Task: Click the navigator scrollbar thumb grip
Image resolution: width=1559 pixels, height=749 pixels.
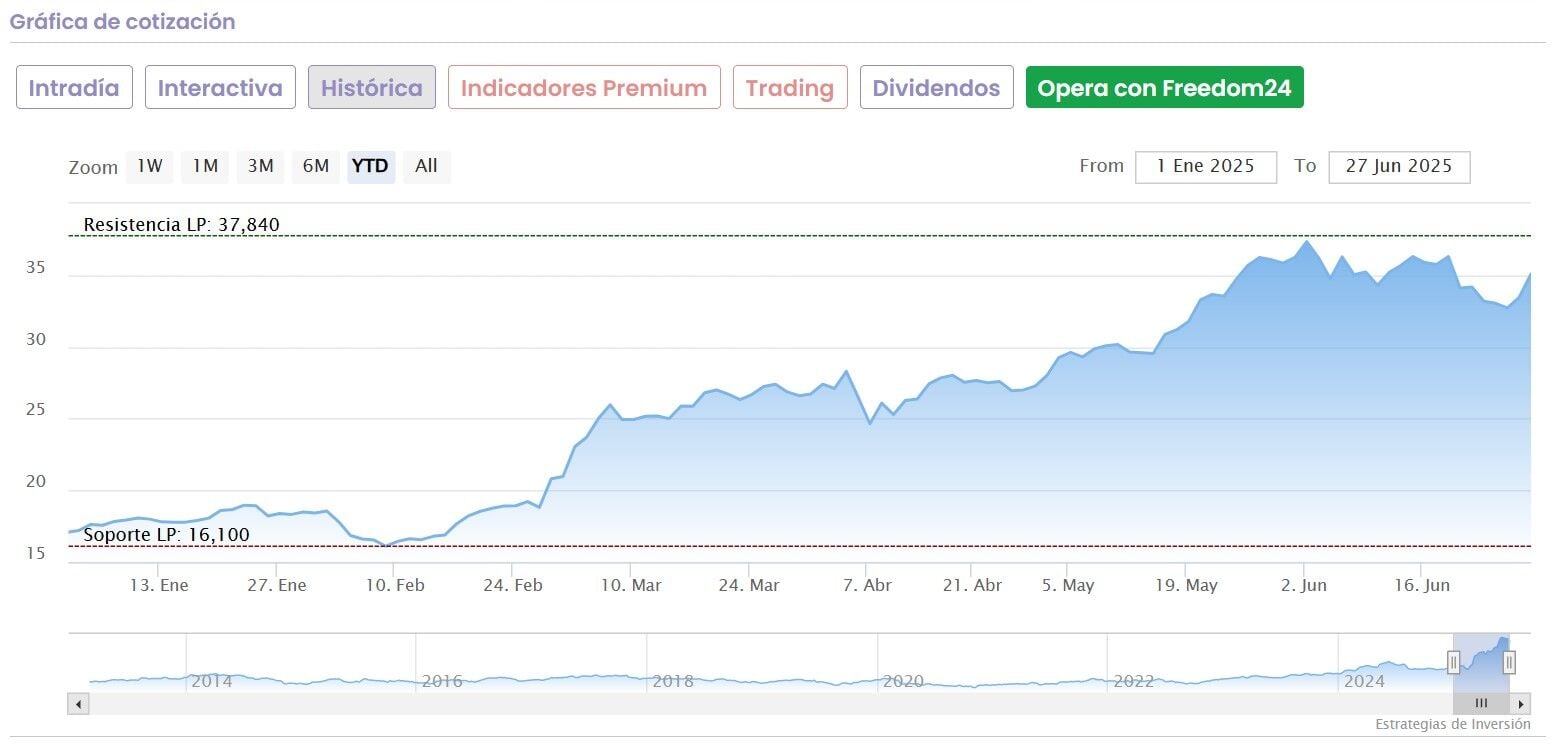Action: 1481,703
